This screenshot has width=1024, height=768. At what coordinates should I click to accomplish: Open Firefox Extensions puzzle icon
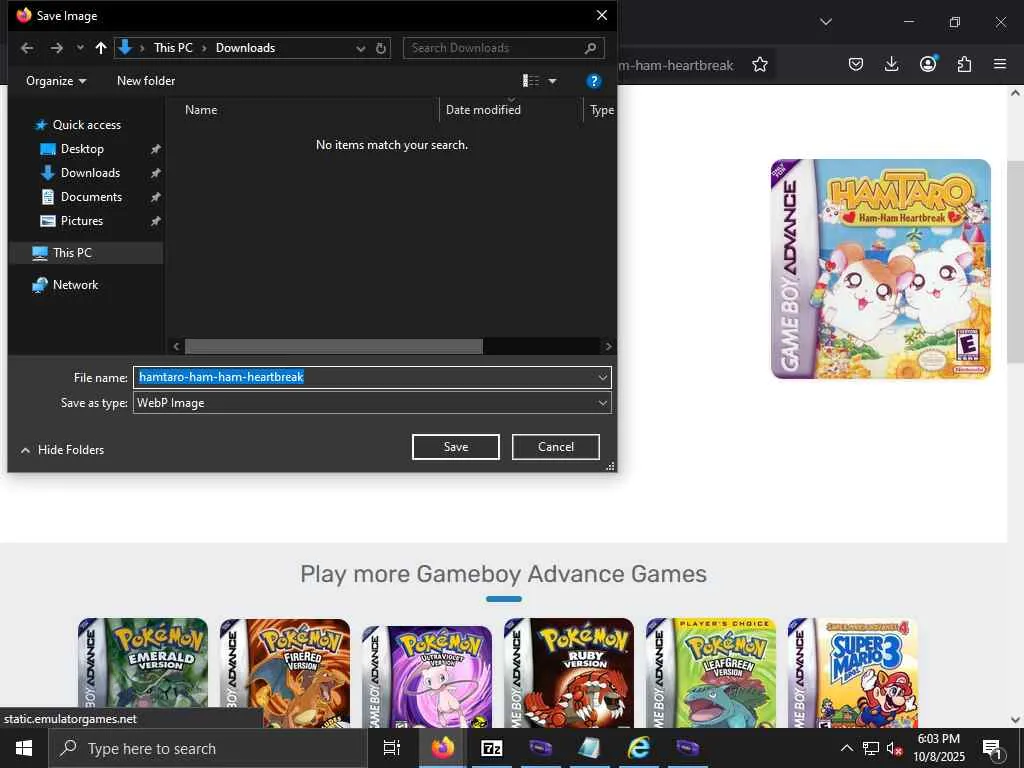pyautogui.click(x=964, y=64)
